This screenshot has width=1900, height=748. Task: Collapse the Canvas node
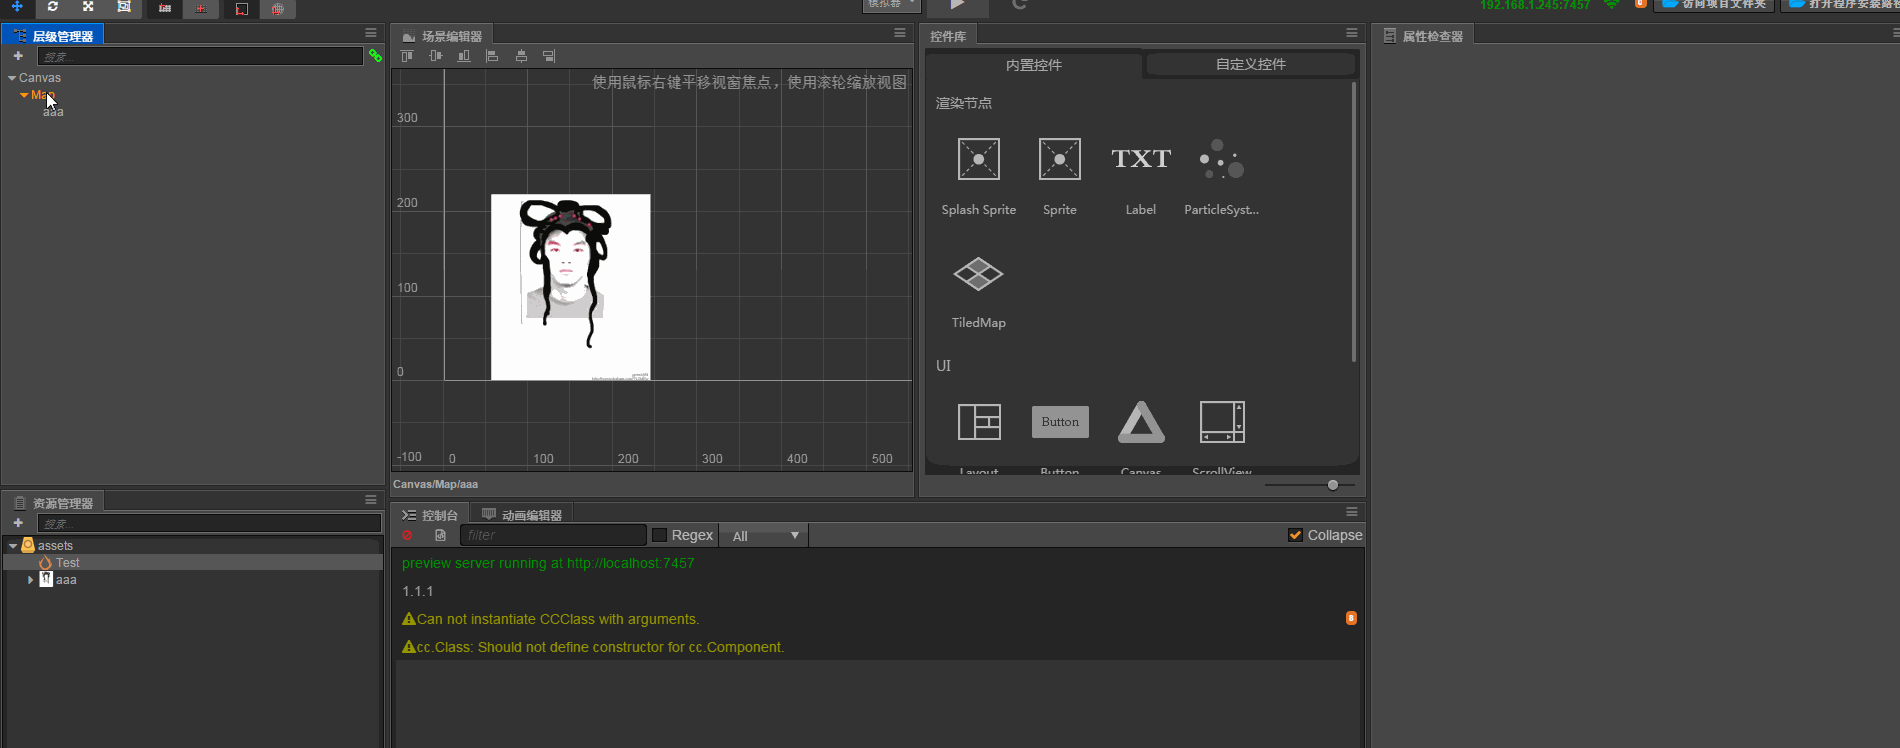[12, 78]
